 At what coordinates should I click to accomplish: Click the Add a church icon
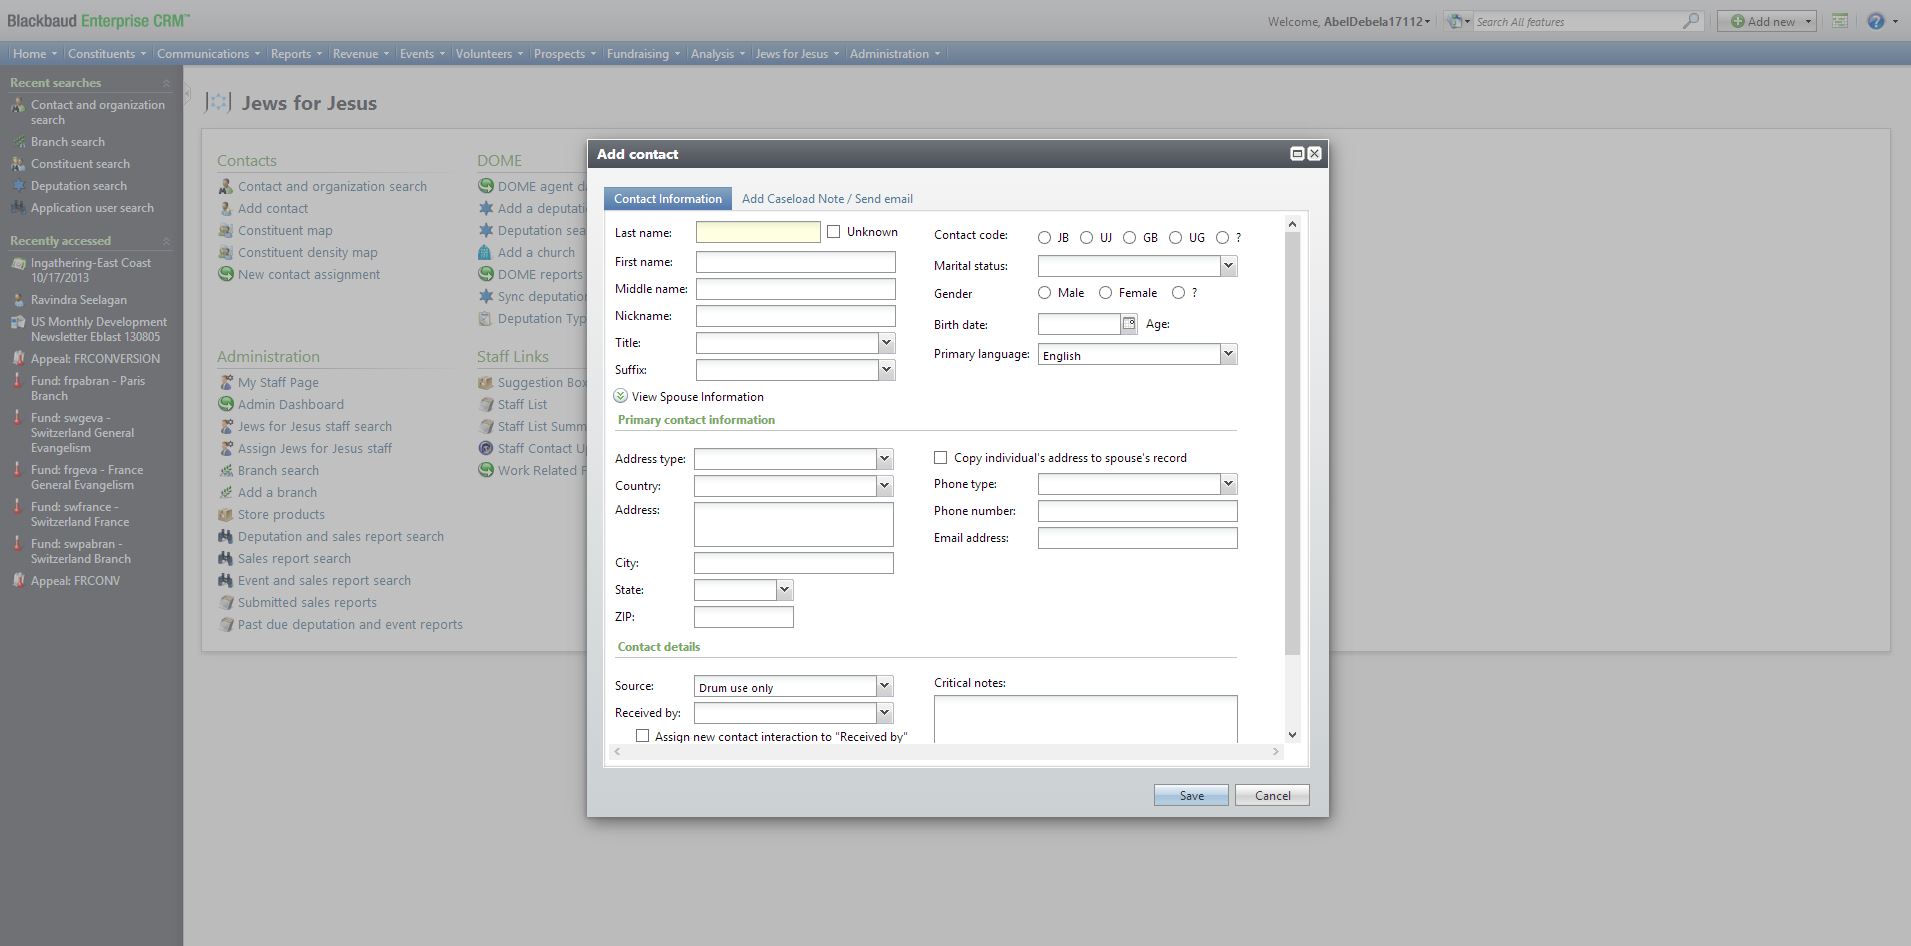tap(486, 252)
